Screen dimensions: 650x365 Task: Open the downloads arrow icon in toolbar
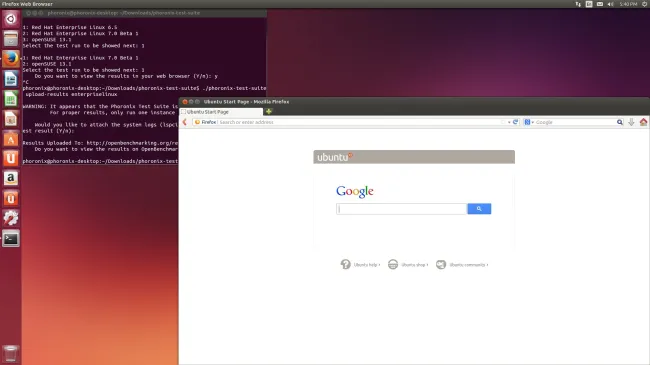(x=631, y=122)
